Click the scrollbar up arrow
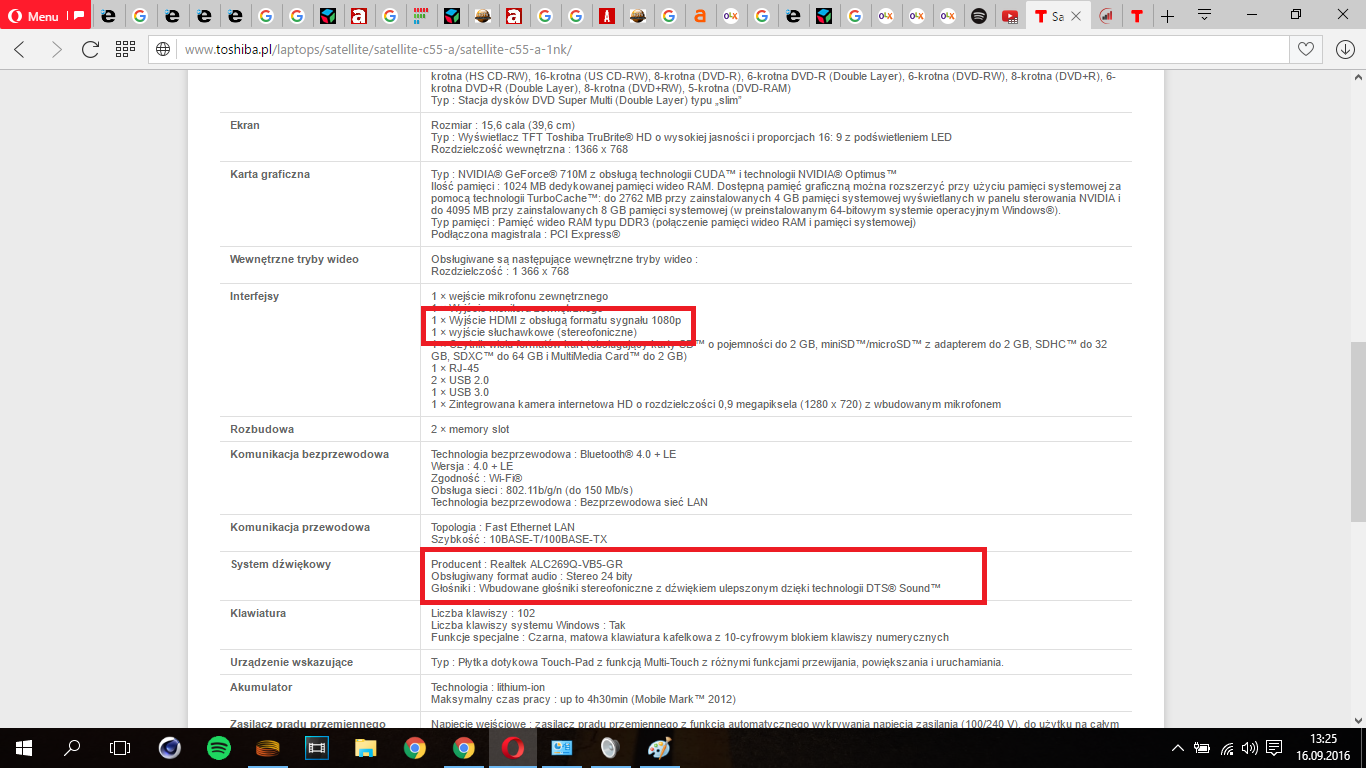The image size is (1366, 768). (x=1357, y=76)
